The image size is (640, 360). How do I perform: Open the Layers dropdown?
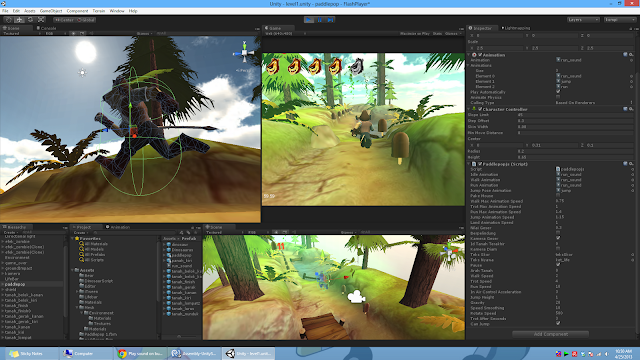click(583, 20)
